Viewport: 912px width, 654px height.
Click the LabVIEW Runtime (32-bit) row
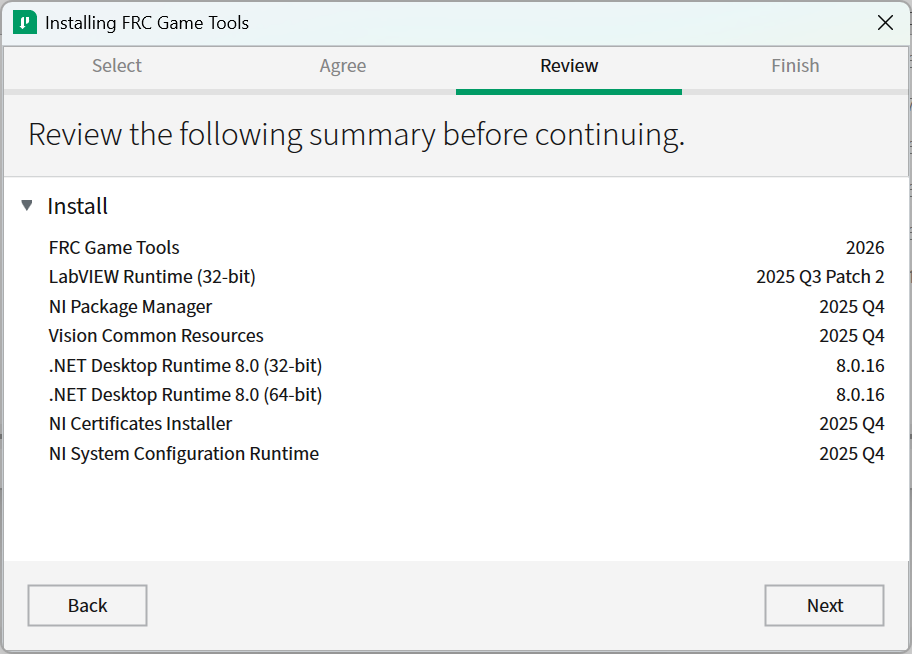[152, 276]
